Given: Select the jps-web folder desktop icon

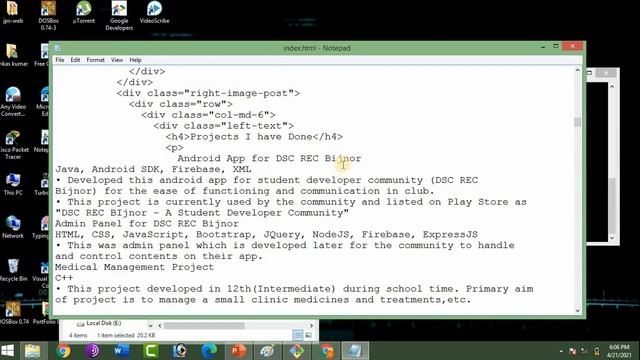Looking at the screenshot, I should tap(13, 13).
